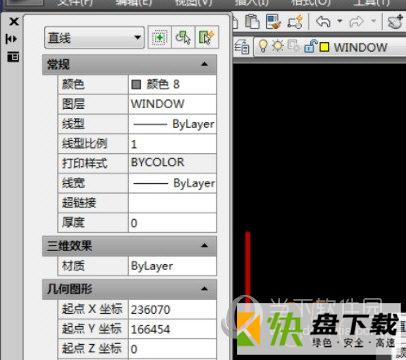The height and width of the screenshot is (360, 406).
Task: Open the 编辑(E) menu
Action: (x=133, y=3)
